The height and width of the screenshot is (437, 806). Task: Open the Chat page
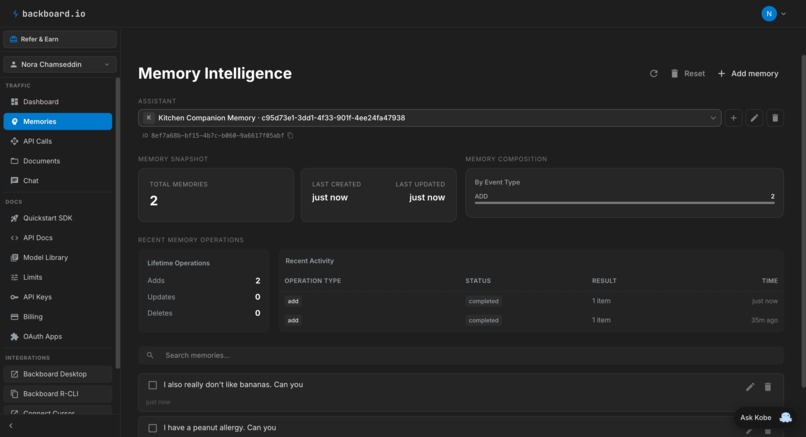click(58, 180)
